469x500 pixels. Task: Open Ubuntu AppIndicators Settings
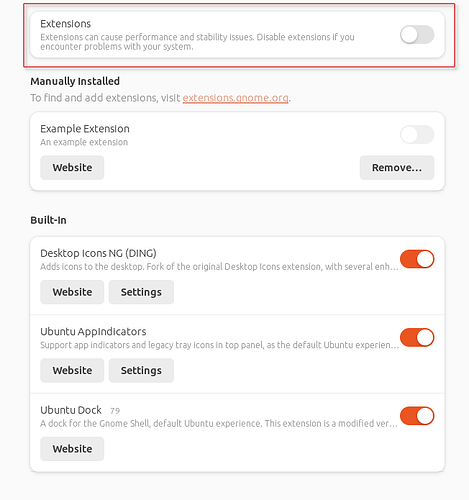(x=141, y=370)
